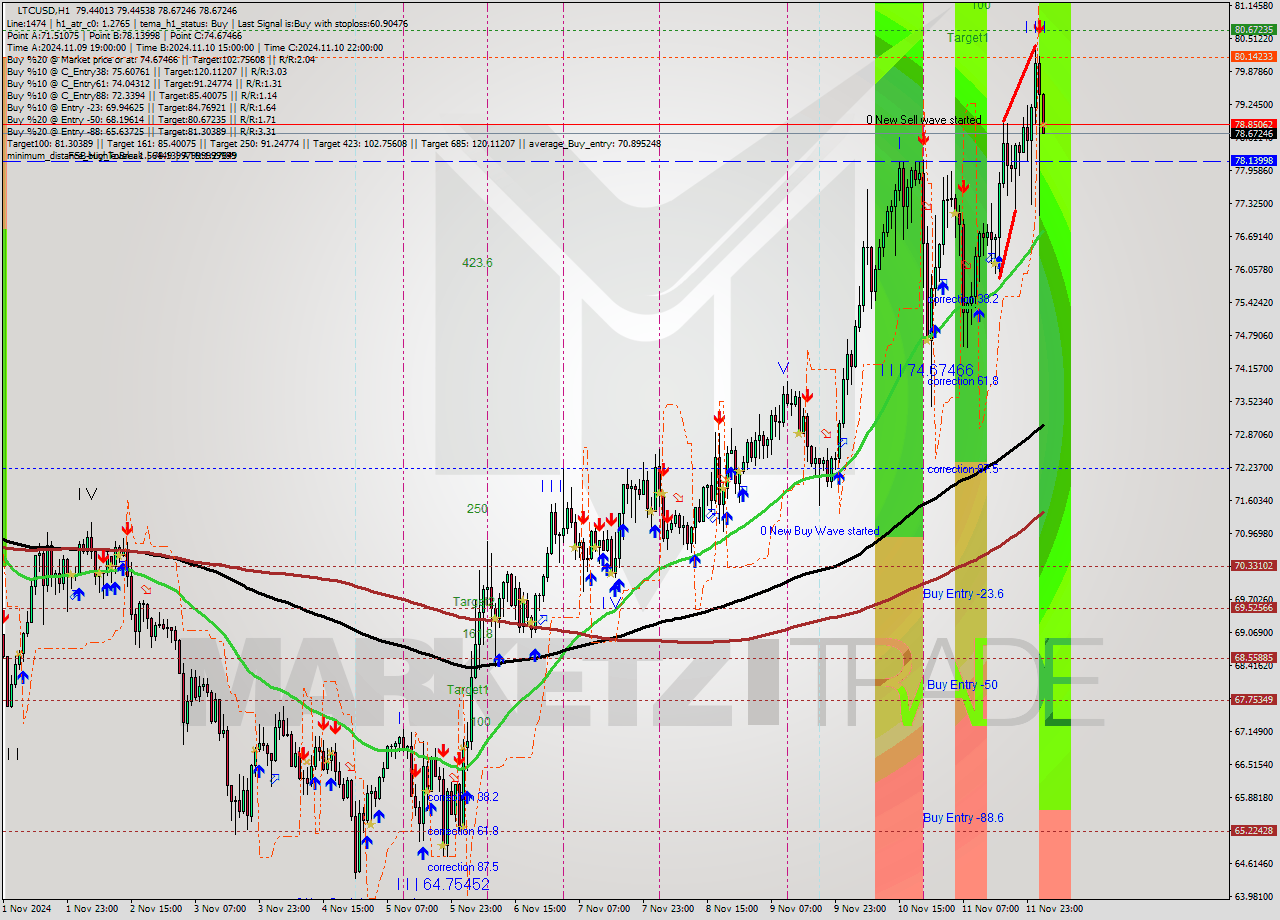The height and width of the screenshot is (920, 1280).
Task: Click the 67.14900 price axis value
Action: click(x=1253, y=731)
